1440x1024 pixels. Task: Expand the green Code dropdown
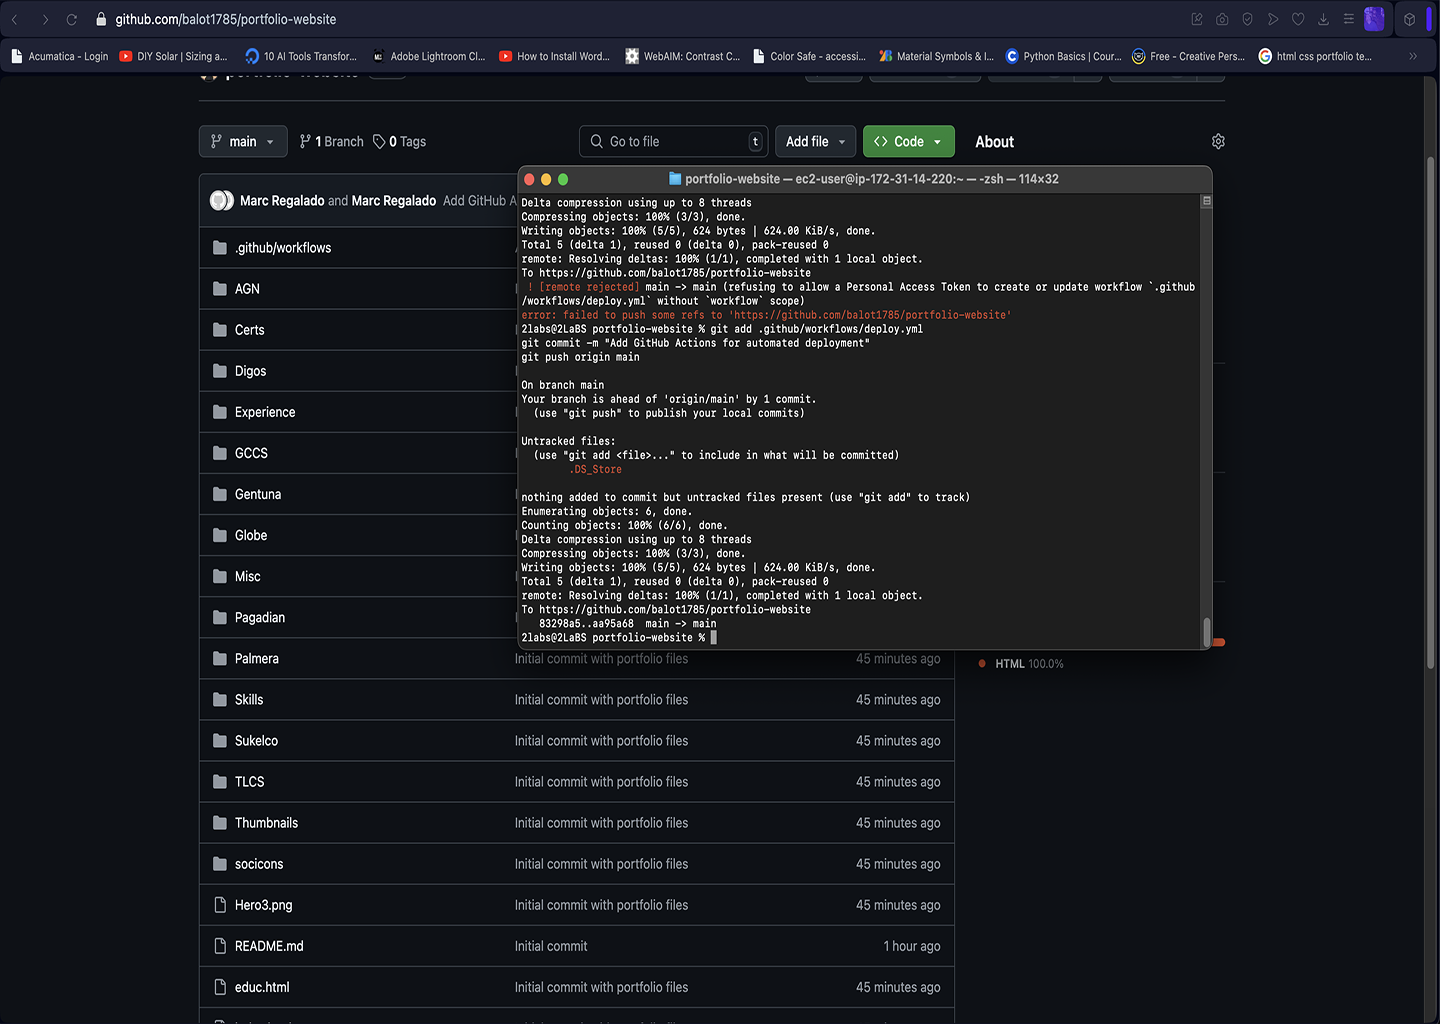pos(908,142)
